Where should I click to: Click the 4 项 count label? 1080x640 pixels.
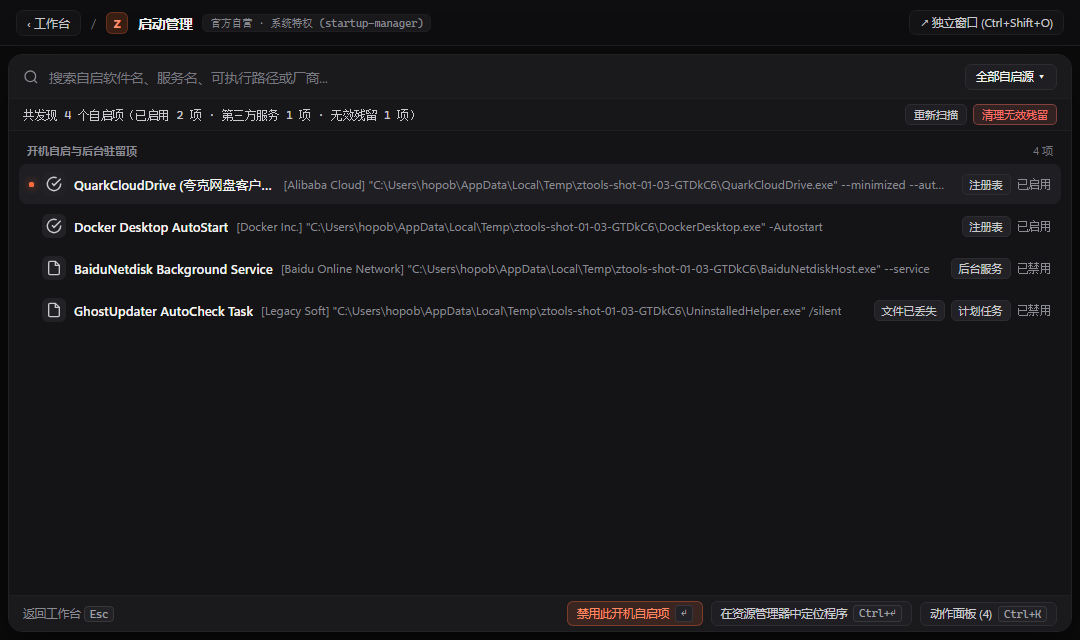coord(1043,151)
